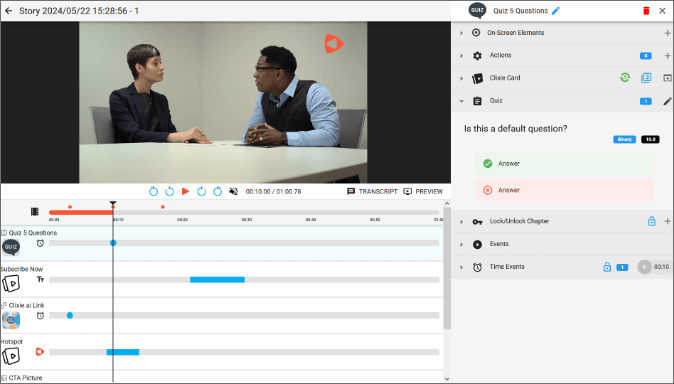The height and width of the screenshot is (384, 674).
Task: Expand the Time Events section
Action: click(x=461, y=267)
